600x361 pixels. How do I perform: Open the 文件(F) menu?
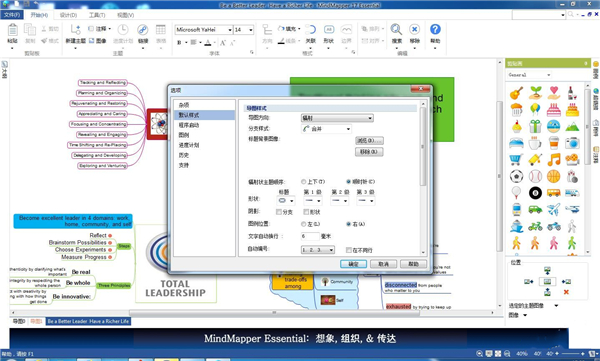point(12,15)
